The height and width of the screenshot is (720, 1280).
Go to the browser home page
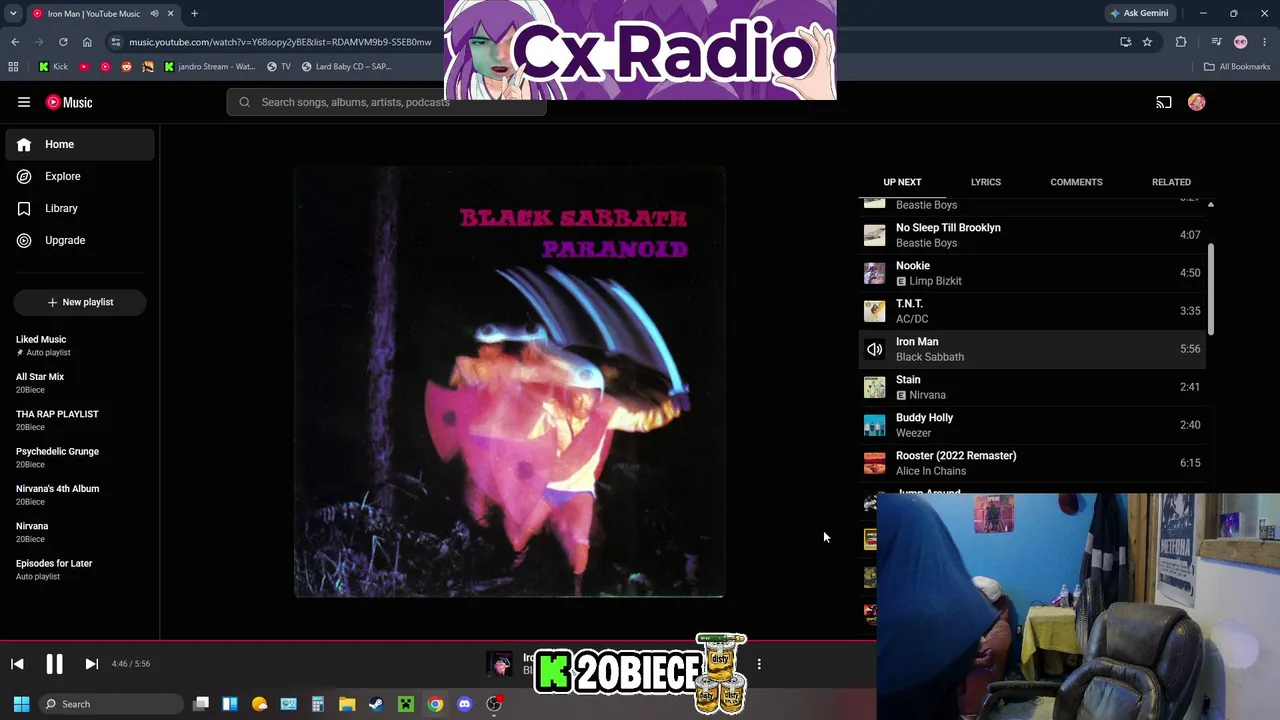point(87,42)
